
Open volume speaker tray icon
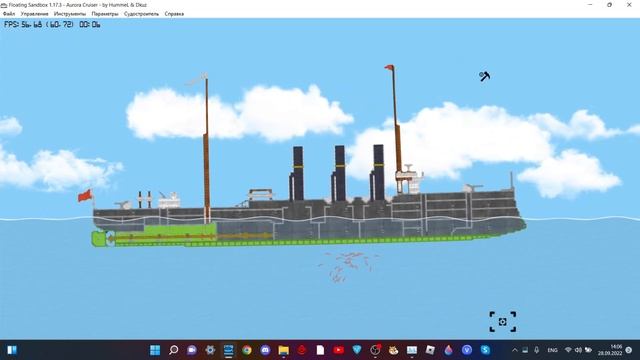click(578, 350)
